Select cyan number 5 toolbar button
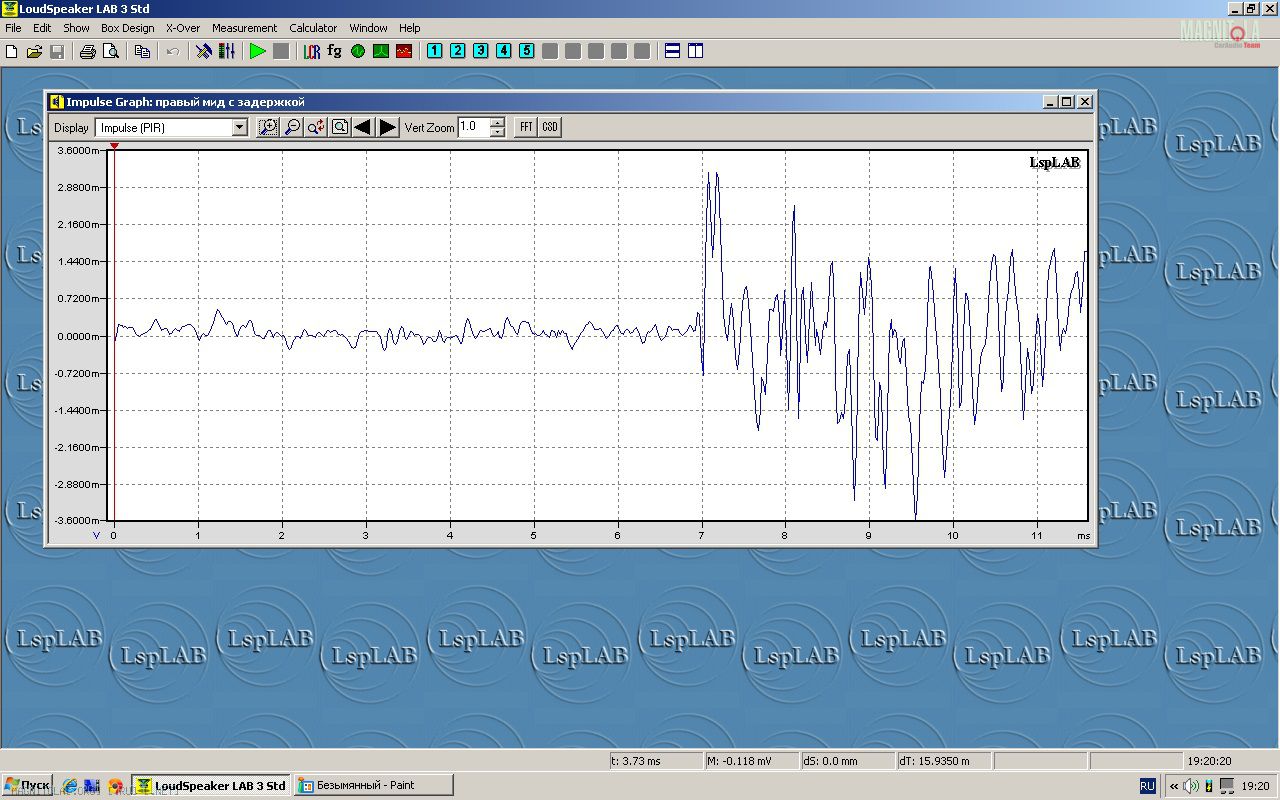The width and height of the screenshot is (1280, 800). (x=526, y=51)
